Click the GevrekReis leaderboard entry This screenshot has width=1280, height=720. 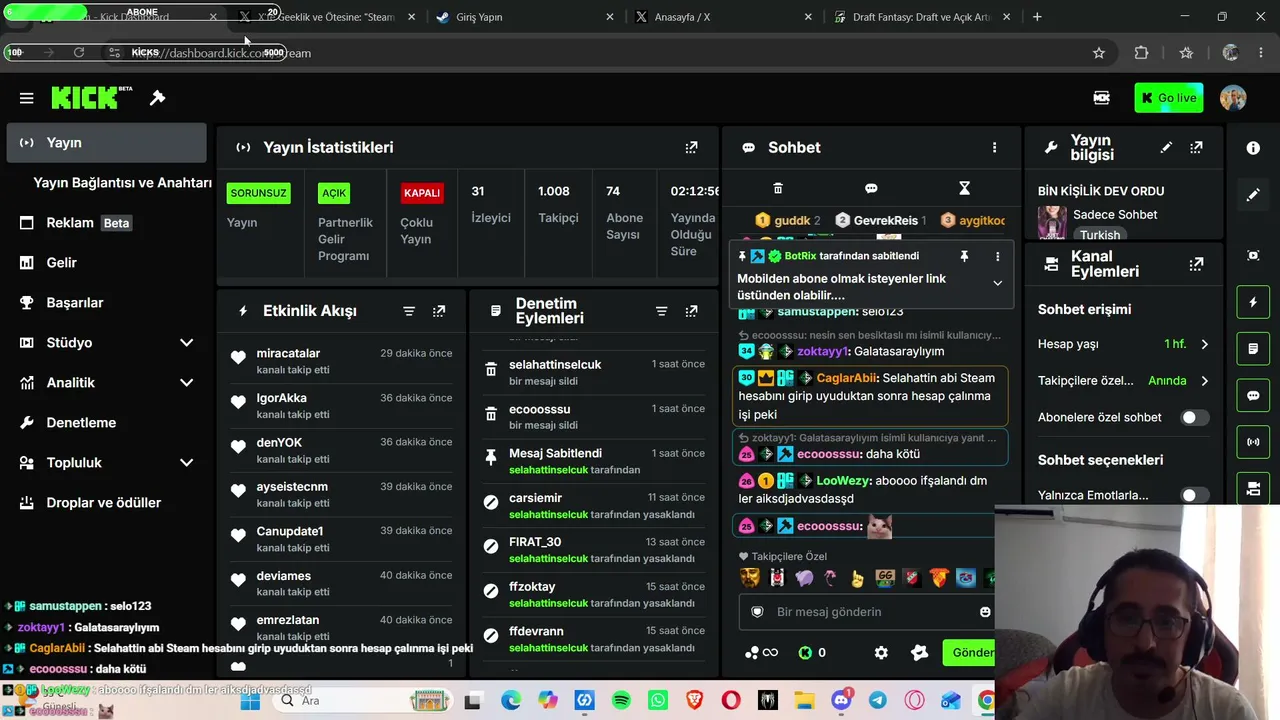tap(881, 220)
